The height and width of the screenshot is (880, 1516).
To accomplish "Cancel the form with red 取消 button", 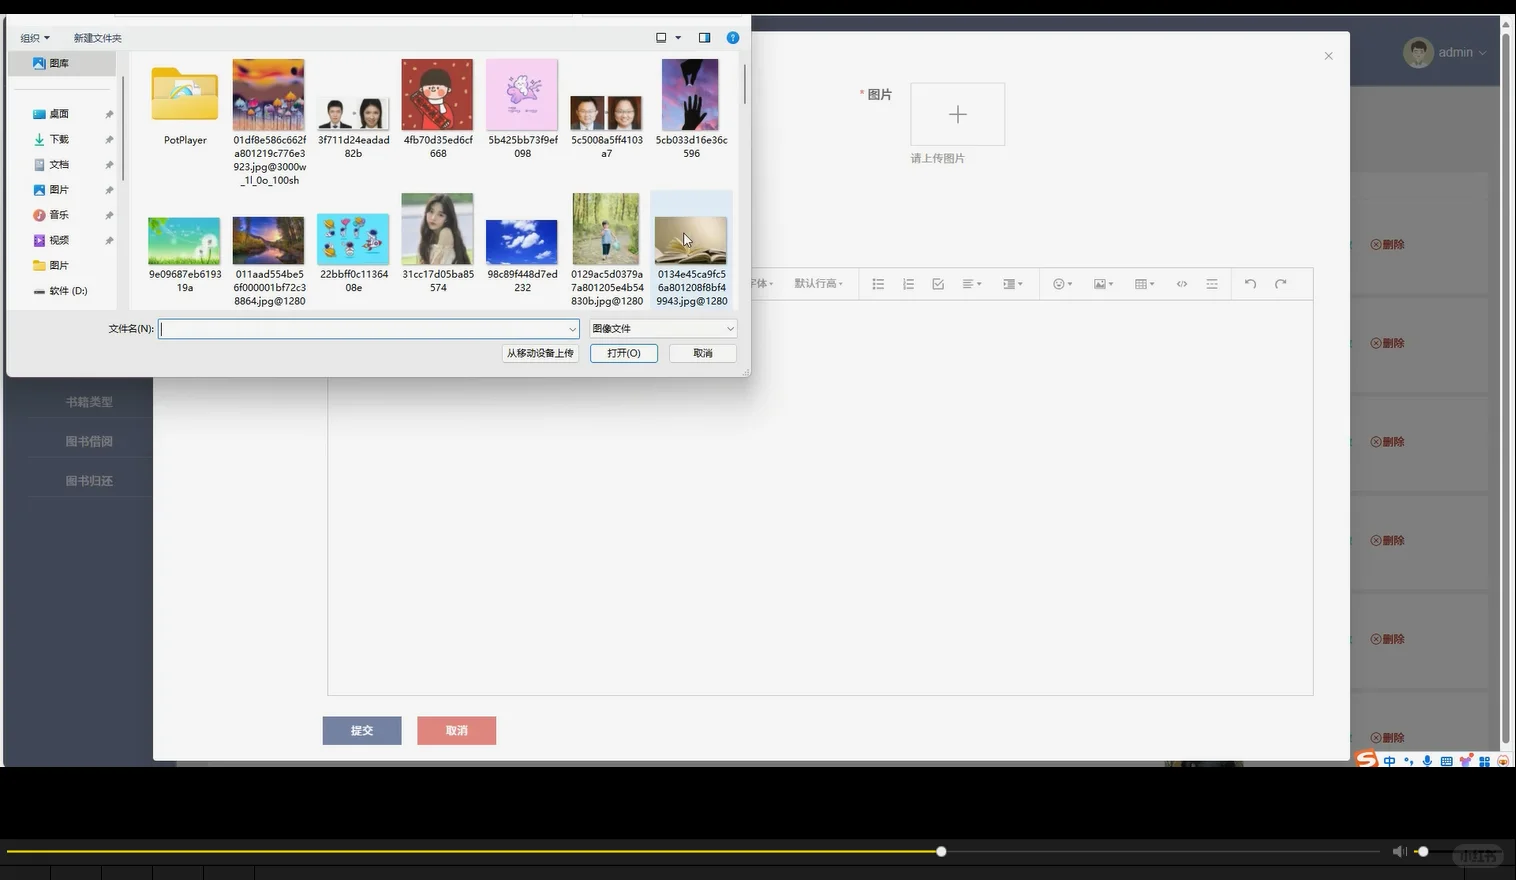I will [456, 731].
